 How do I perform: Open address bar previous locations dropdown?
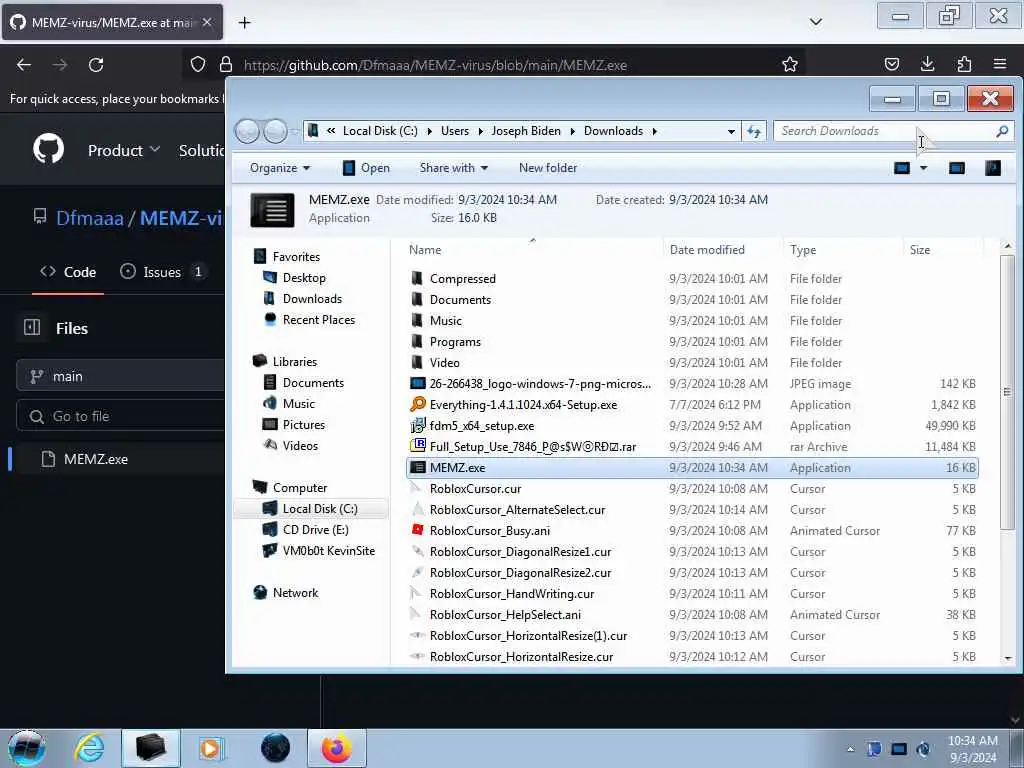[x=731, y=131]
